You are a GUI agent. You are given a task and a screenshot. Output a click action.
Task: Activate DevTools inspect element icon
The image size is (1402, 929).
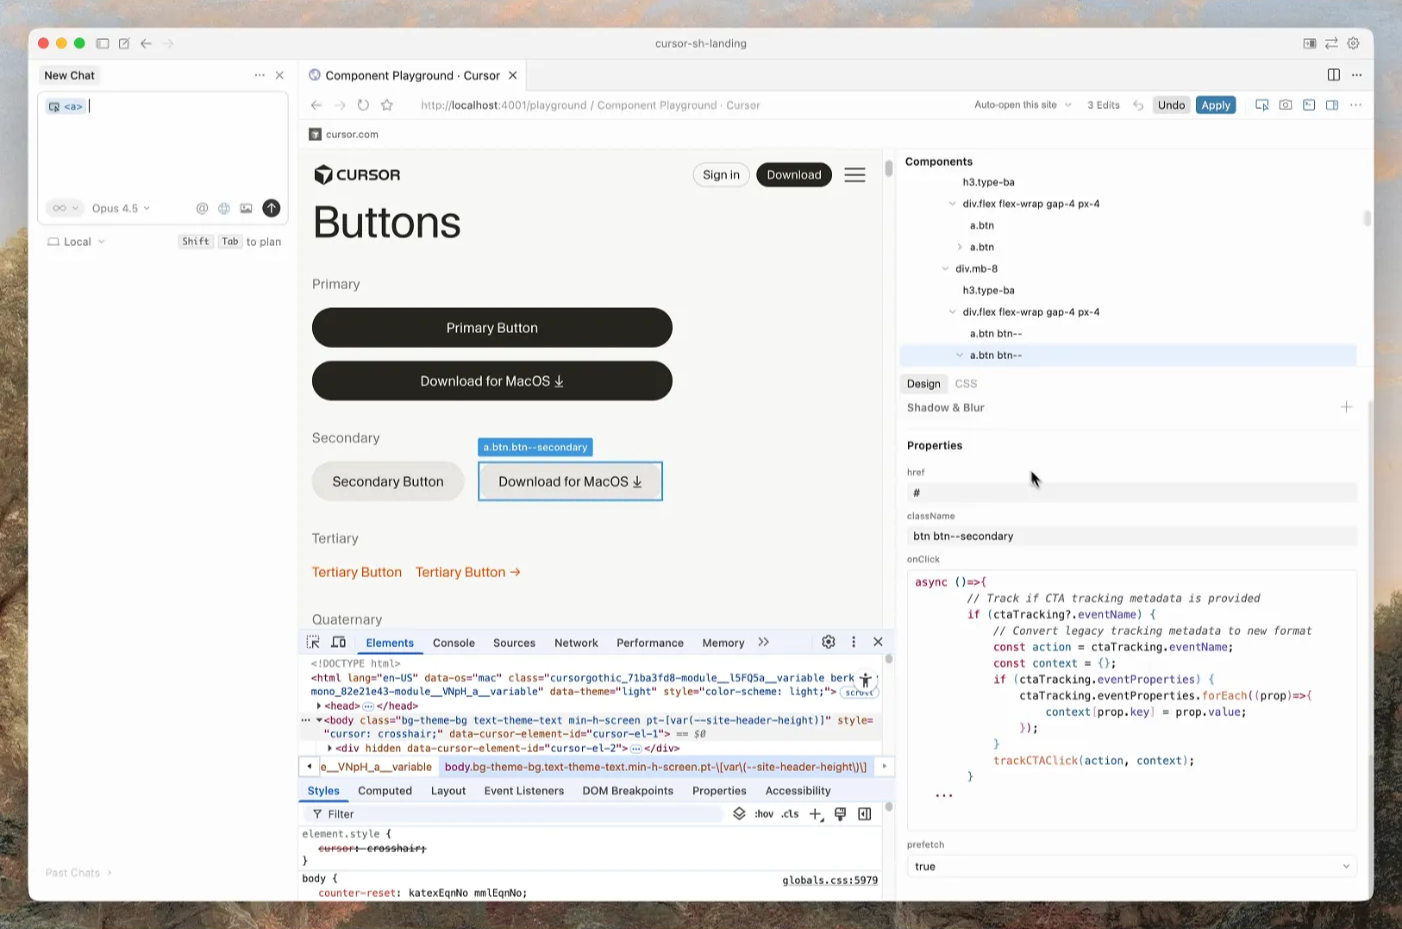313,643
